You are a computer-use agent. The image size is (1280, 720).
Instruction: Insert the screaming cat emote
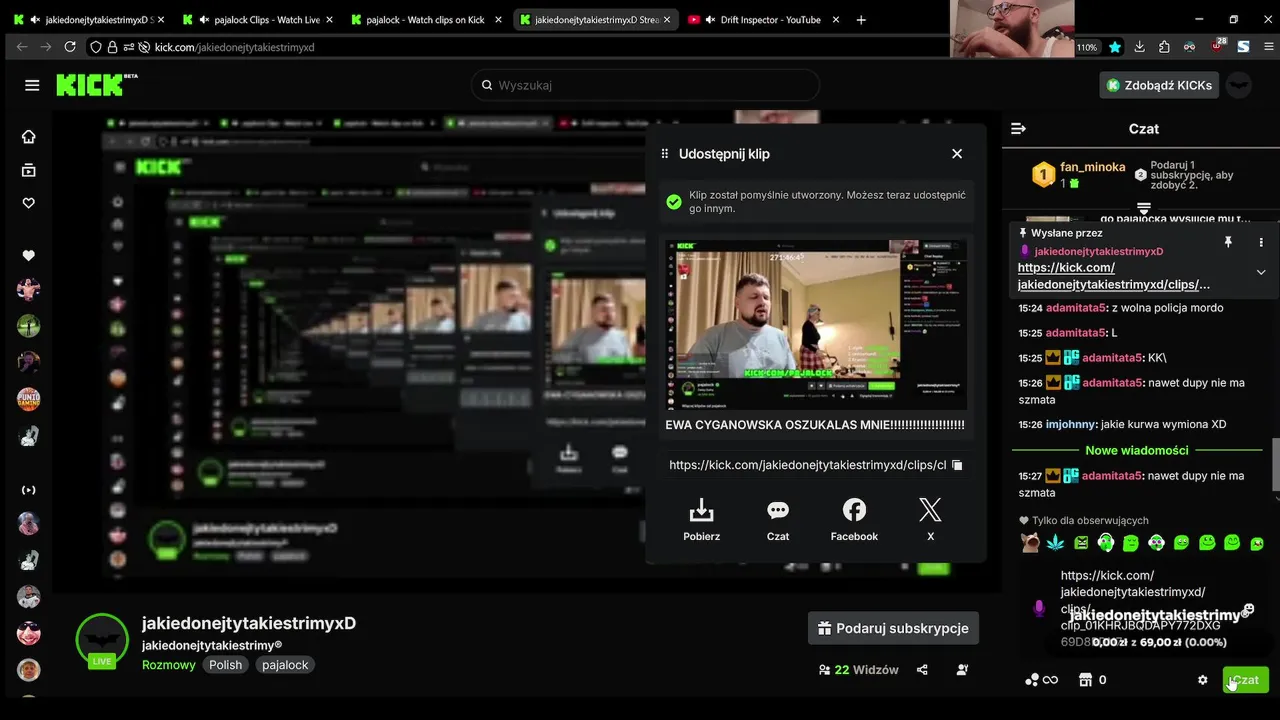tap(1030, 543)
